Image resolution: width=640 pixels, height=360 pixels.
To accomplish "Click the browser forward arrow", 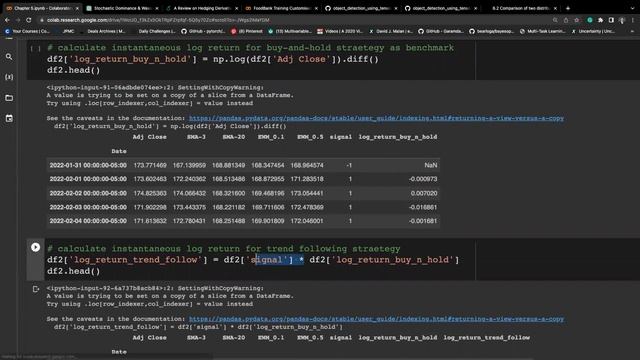I will (x=18, y=20).
